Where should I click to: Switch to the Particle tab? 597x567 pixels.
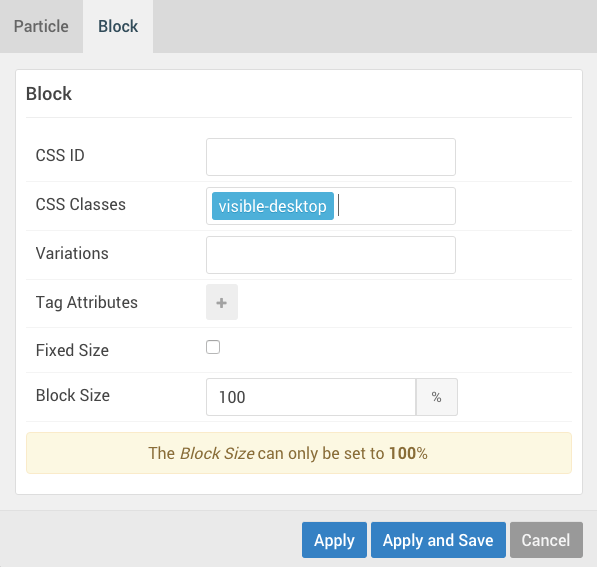41,27
